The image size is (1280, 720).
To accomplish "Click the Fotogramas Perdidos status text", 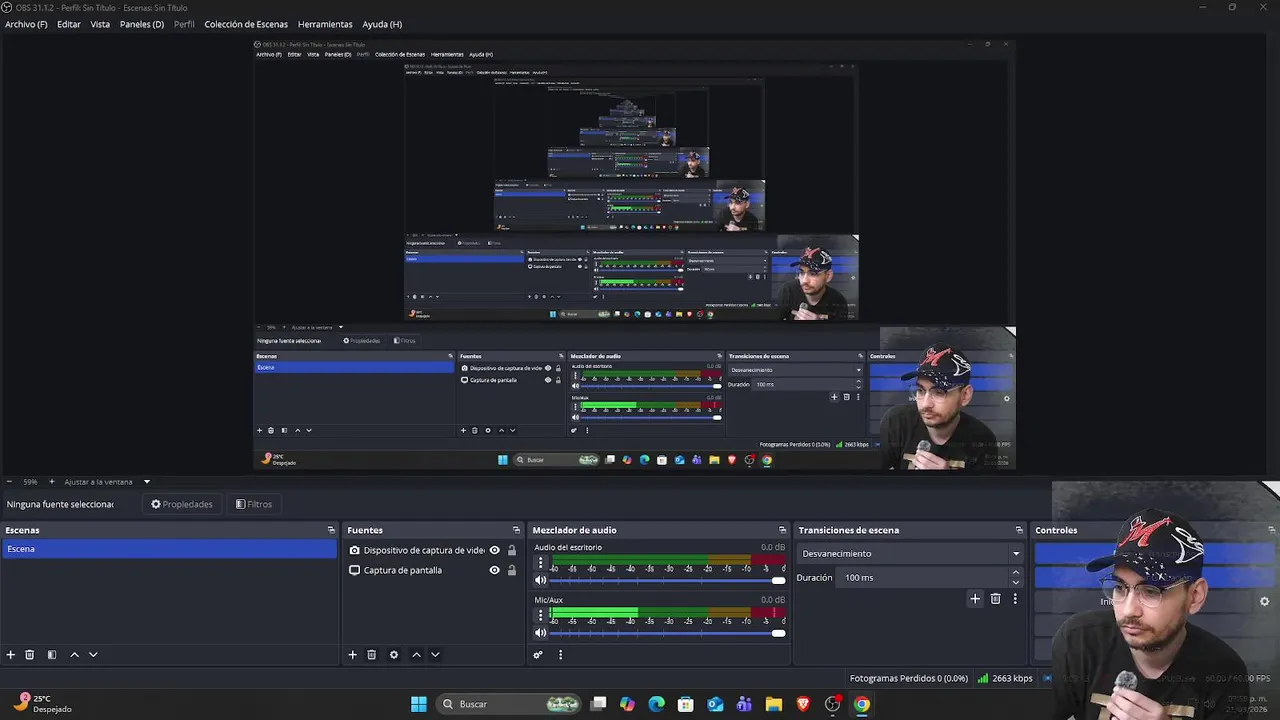I will [x=909, y=678].
